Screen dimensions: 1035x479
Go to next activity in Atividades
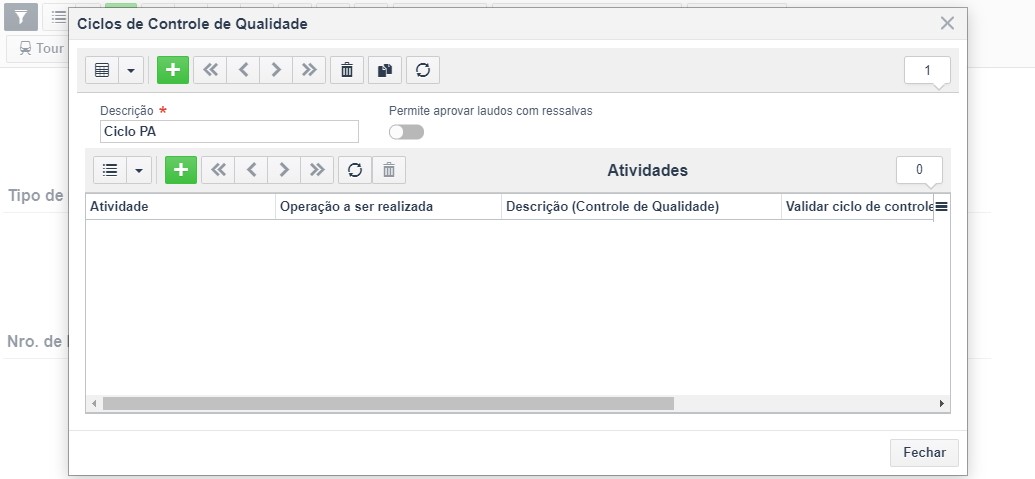tap(284, 170)
